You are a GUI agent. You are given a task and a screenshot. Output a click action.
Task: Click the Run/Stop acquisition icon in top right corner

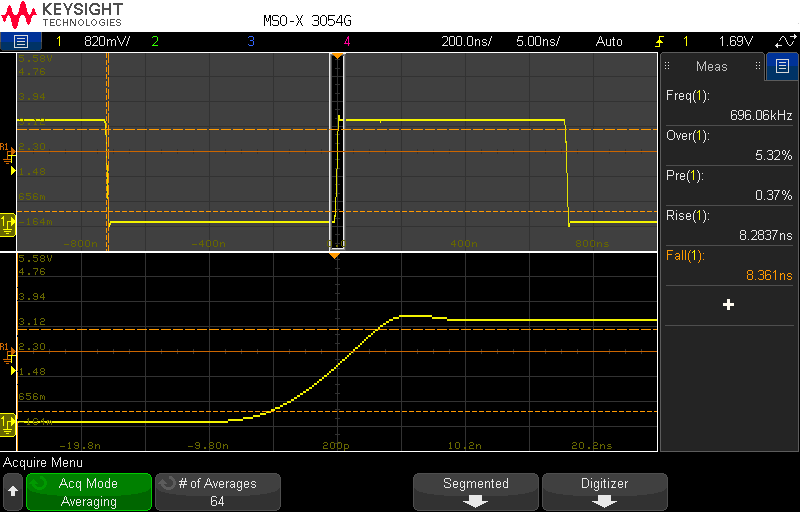[x=785, y=41]
